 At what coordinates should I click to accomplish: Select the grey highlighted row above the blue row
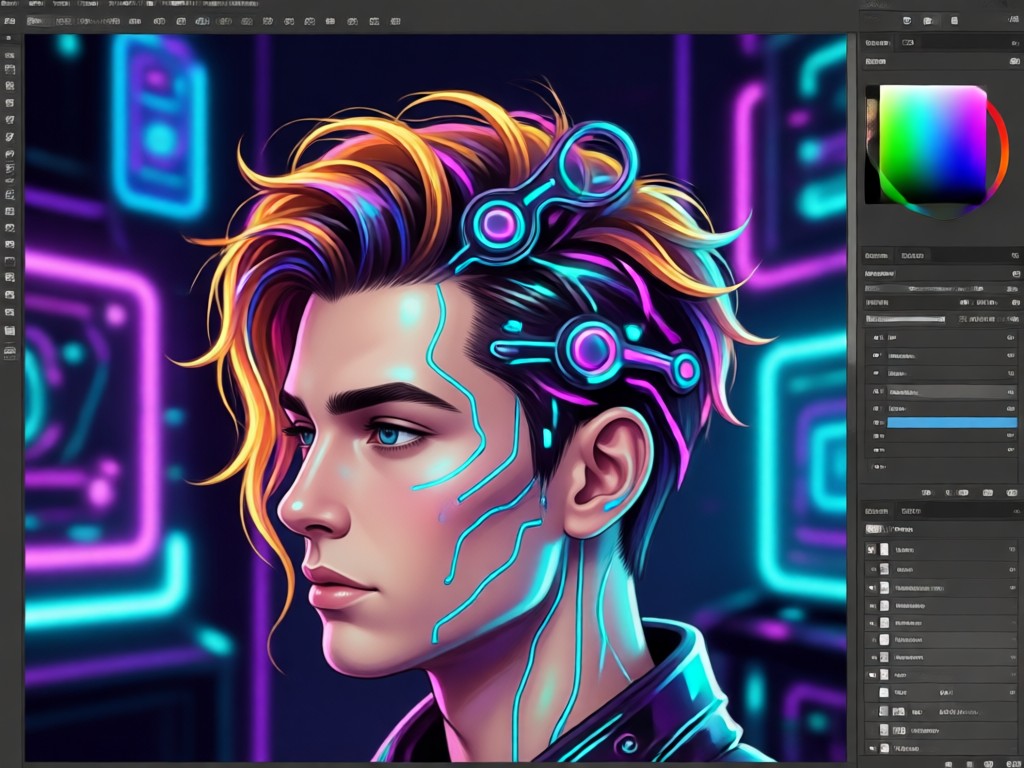952,392
